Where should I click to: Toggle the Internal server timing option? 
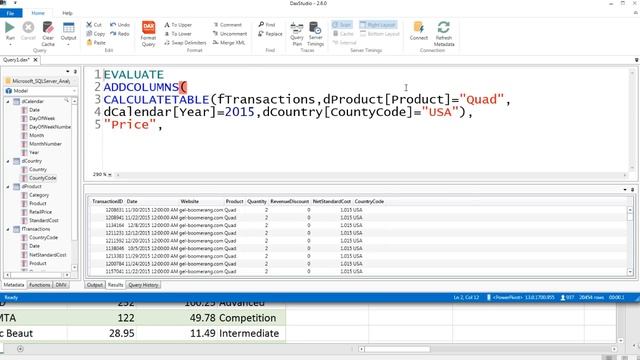click(344, 42)
